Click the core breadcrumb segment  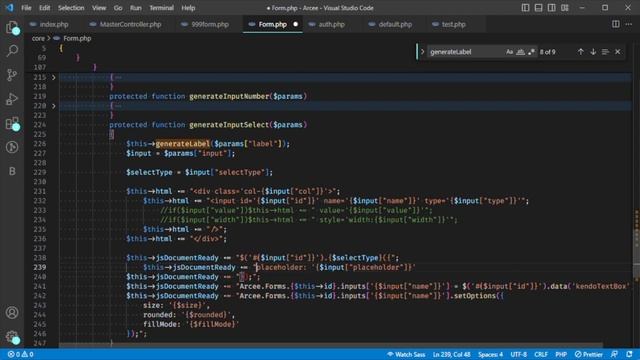tap(38, 38)
